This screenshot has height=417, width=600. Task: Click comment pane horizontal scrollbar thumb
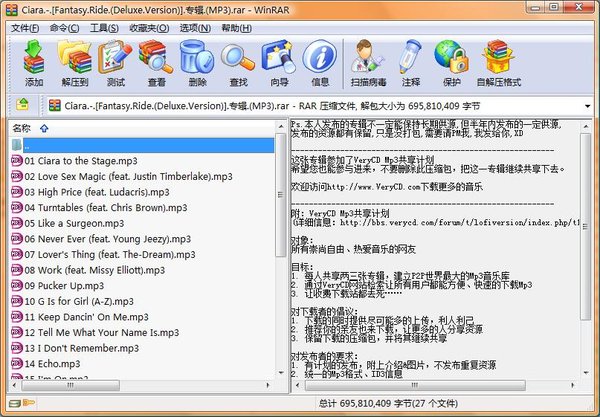415,385
